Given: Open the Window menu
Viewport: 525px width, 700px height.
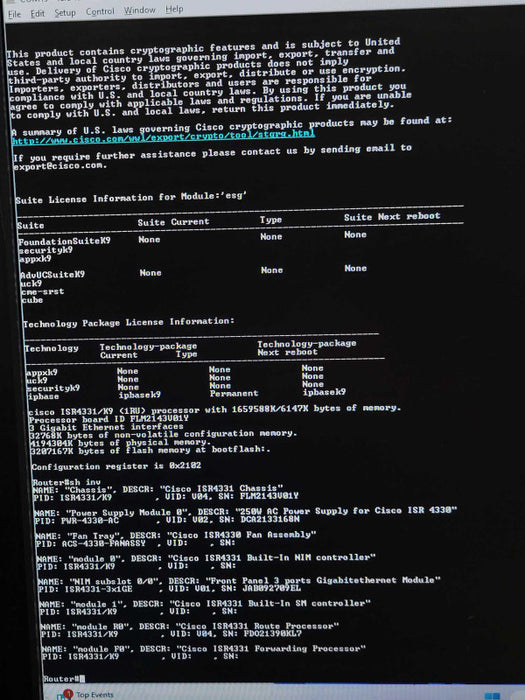Looking at the screenshot, I should pos(140,10).
